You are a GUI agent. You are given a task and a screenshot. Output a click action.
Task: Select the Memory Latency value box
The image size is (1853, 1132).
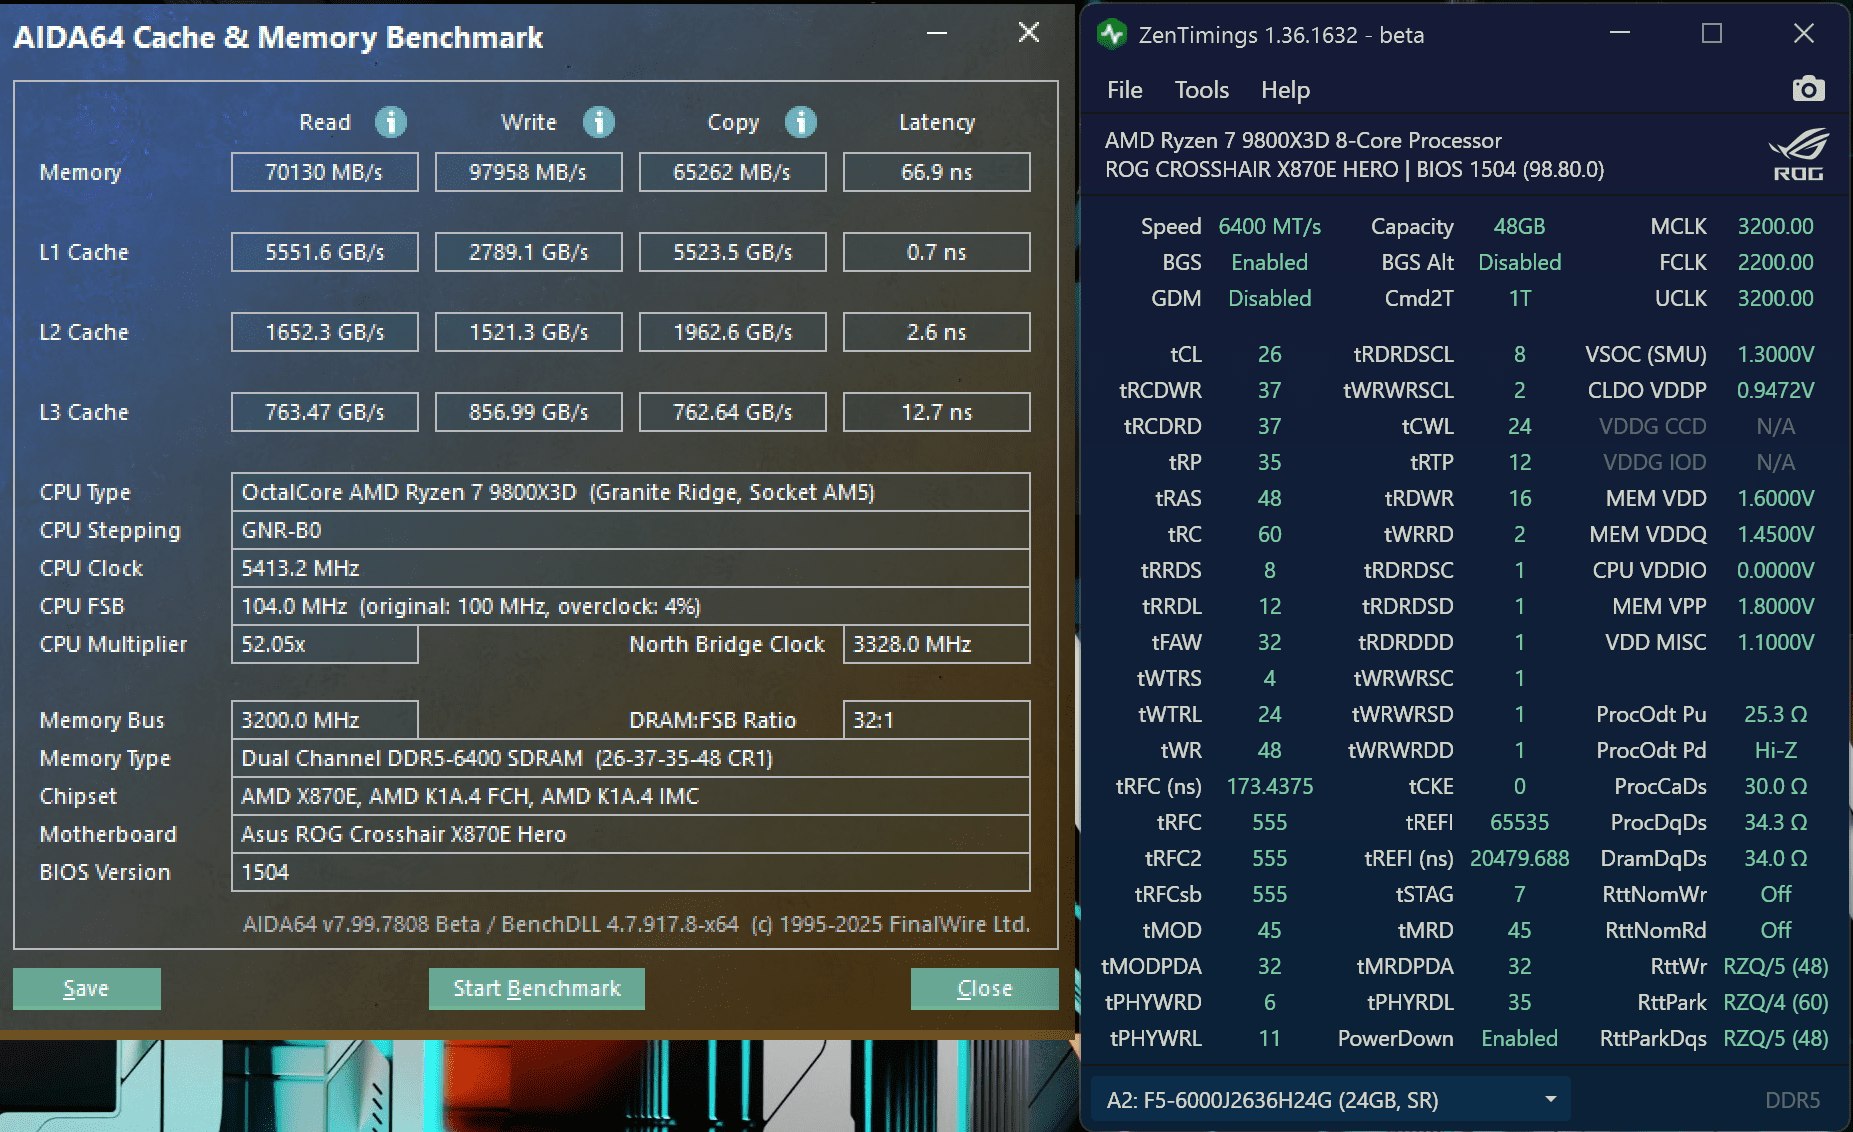pos(936,172)
